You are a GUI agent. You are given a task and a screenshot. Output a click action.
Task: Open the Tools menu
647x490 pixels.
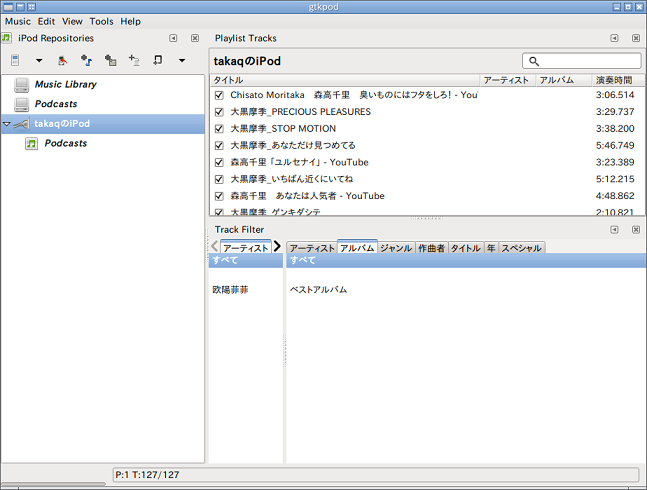[102, 21]
